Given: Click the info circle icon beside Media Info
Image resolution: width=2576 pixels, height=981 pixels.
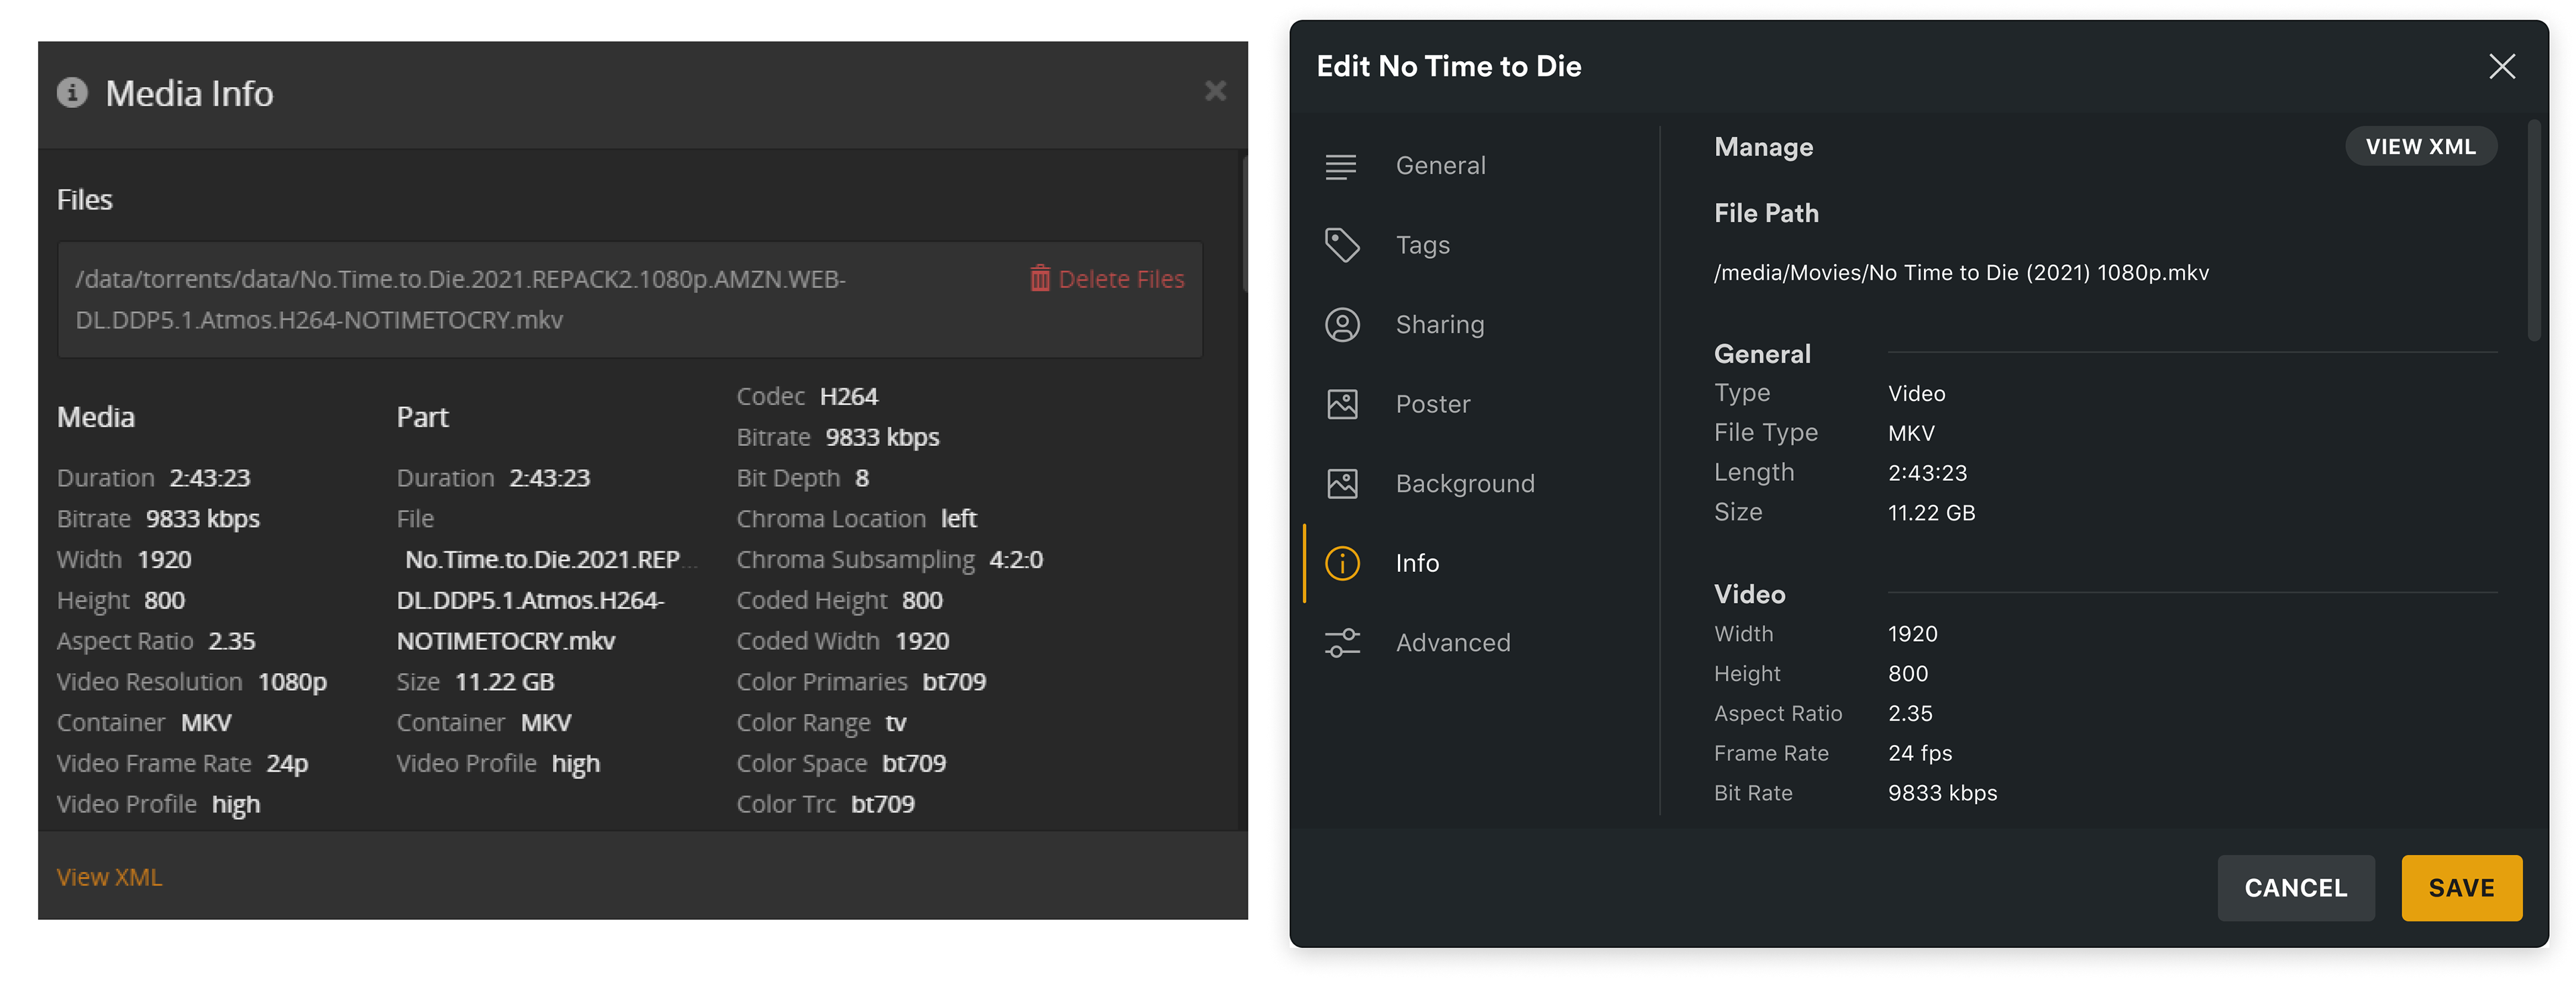Looking at the screenshot, I should click(72, 92).
